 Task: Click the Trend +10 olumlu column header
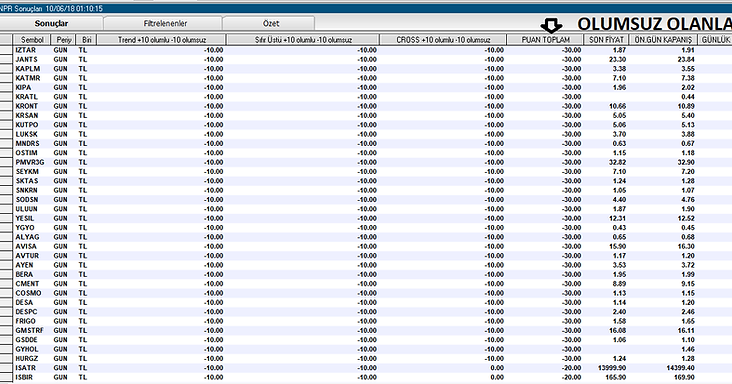coord(162,40)
